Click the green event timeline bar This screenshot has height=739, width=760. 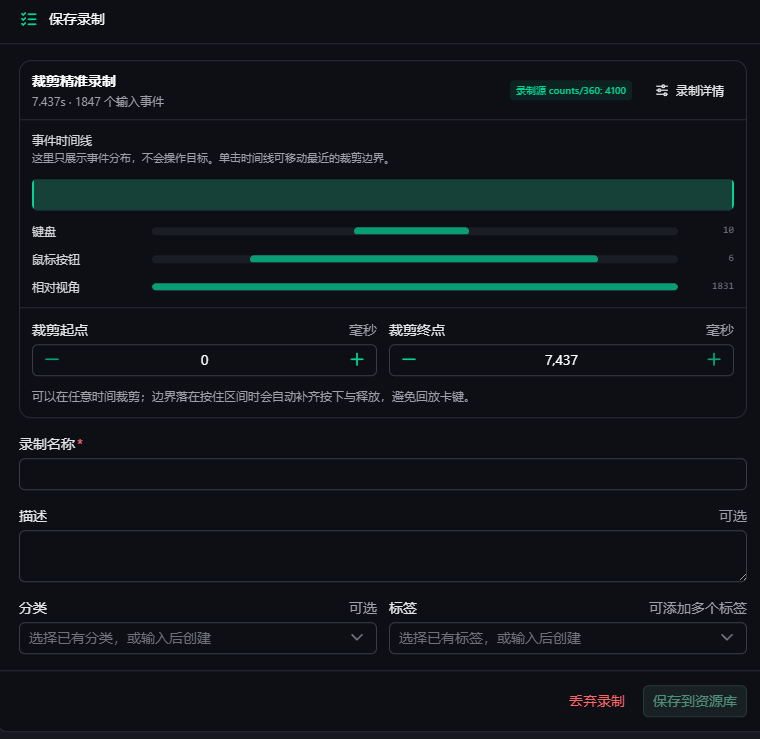[x=383, y=195]
